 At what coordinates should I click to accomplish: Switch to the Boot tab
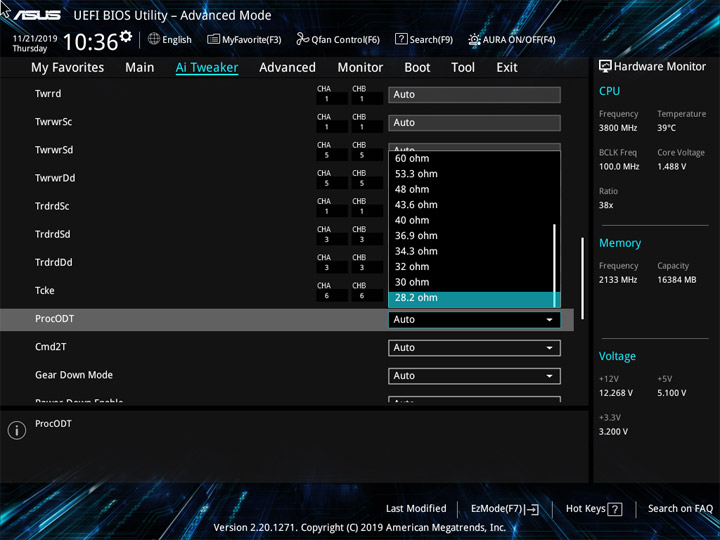(x=417, y=68)
